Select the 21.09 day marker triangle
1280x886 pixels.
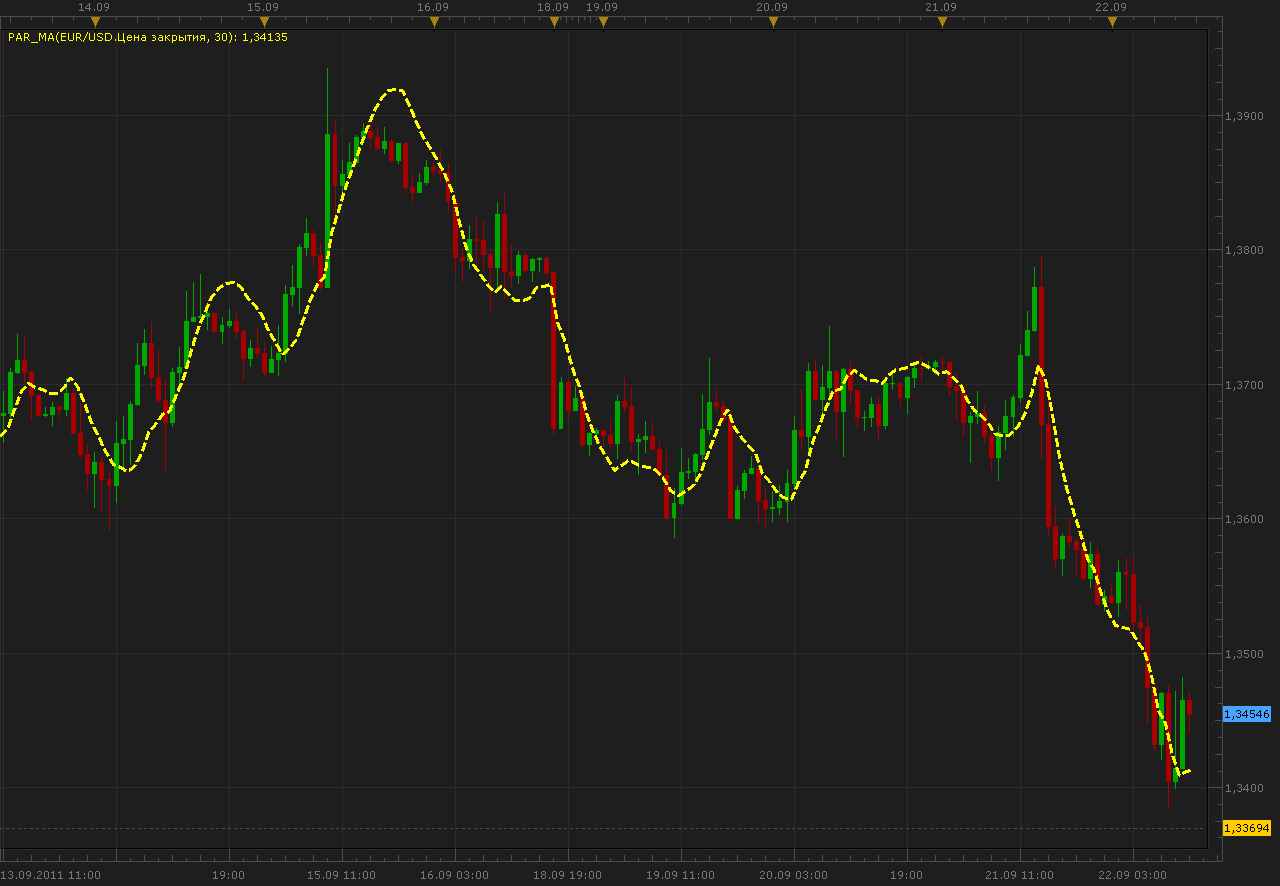[942, 21]
